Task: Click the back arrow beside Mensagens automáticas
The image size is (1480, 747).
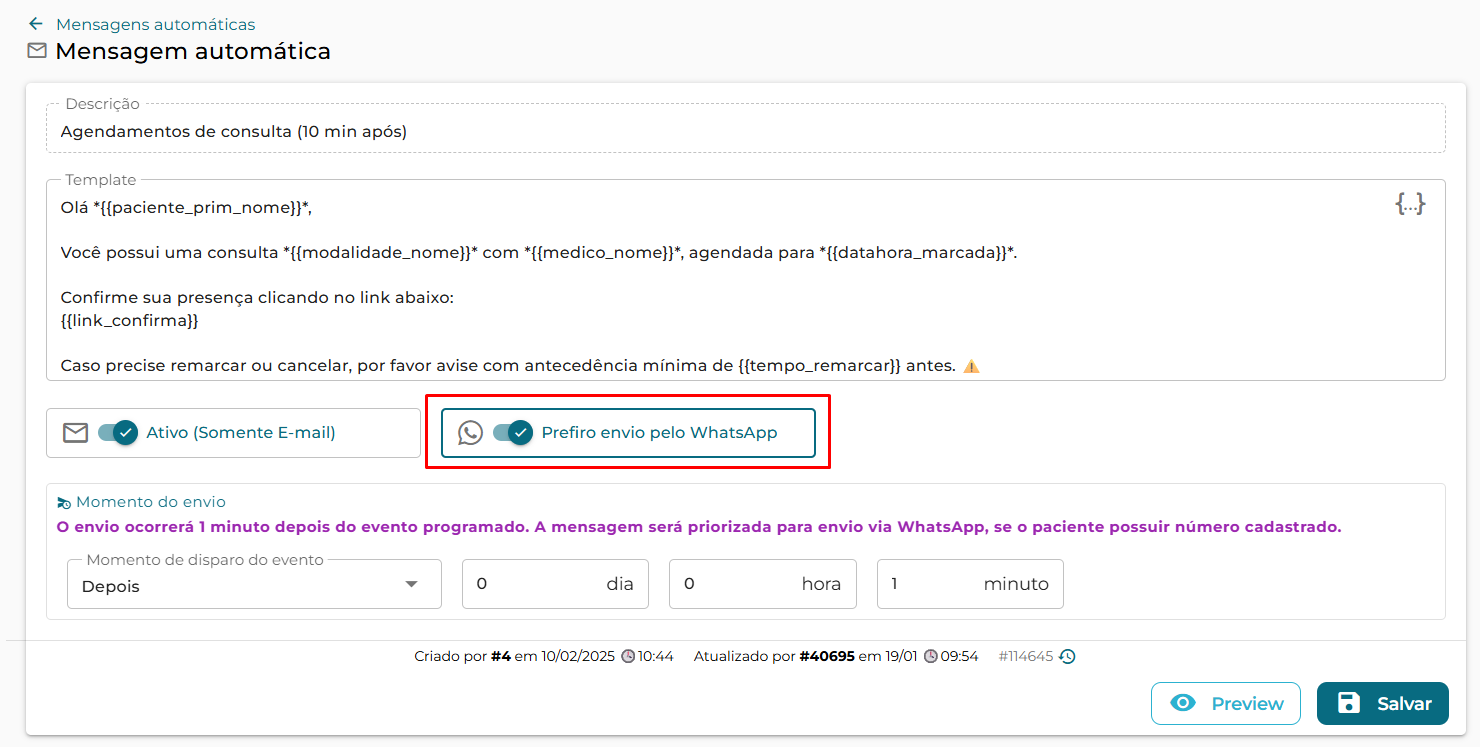Action: [x=36, y=24]
